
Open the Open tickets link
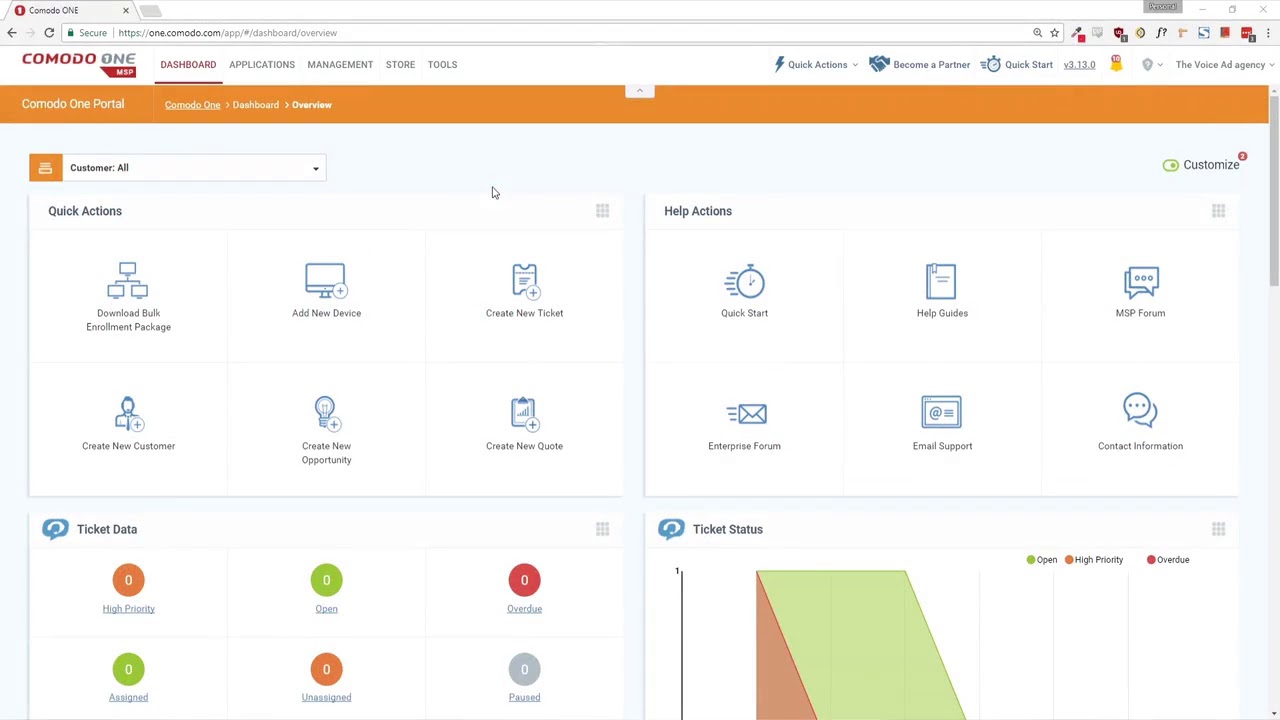point(326,609)
